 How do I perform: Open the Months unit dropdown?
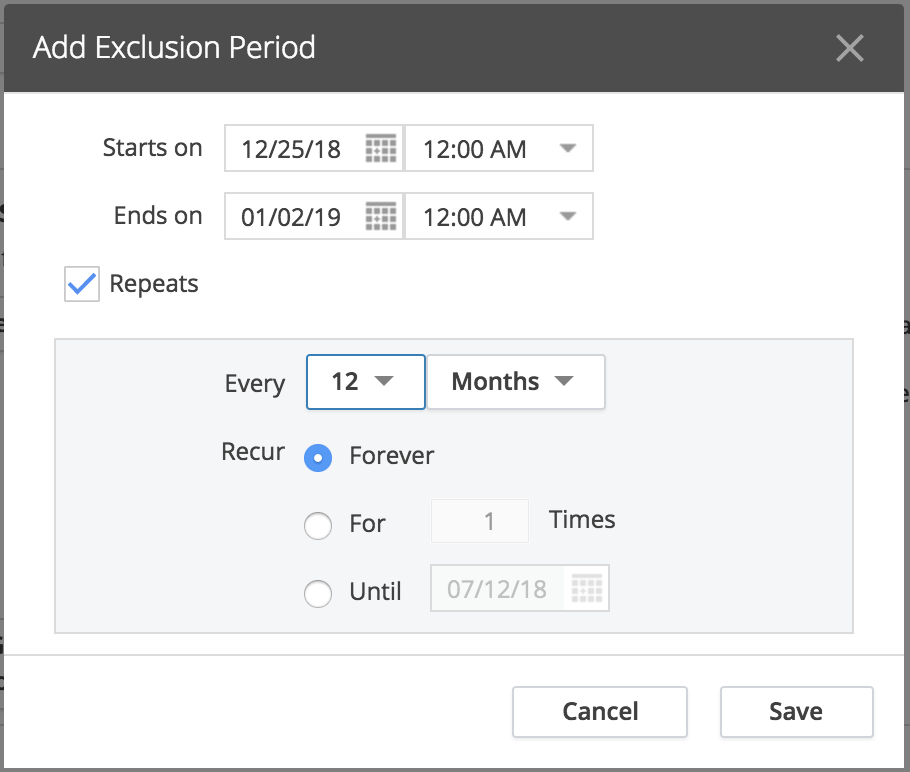pyautogui.click(x=516, y=382)
